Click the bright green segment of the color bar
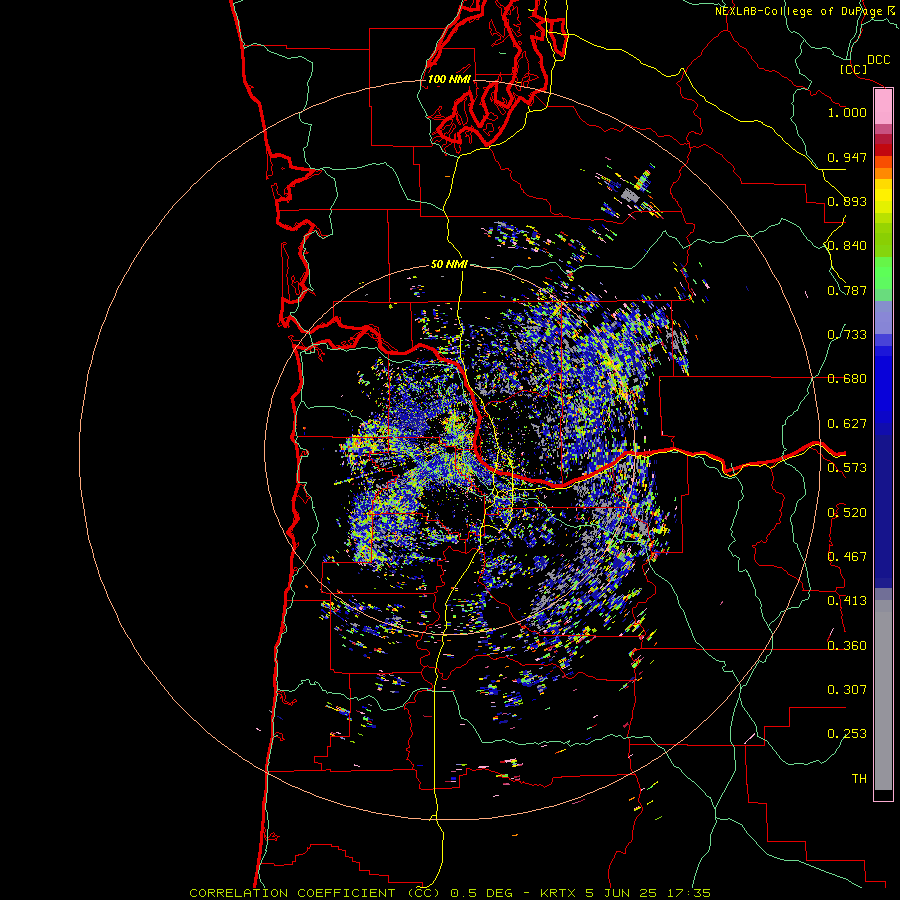 pos(883,273)
